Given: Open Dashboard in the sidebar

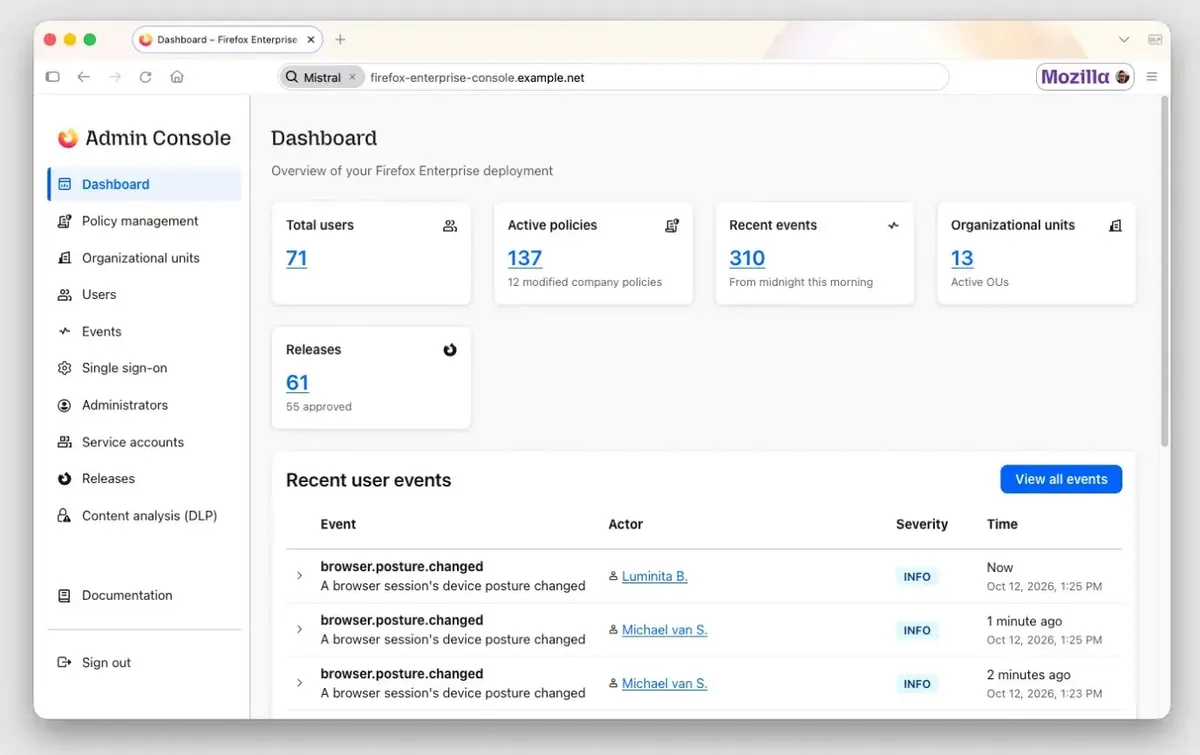Looking at the screenshot, I should pos(145,184).
